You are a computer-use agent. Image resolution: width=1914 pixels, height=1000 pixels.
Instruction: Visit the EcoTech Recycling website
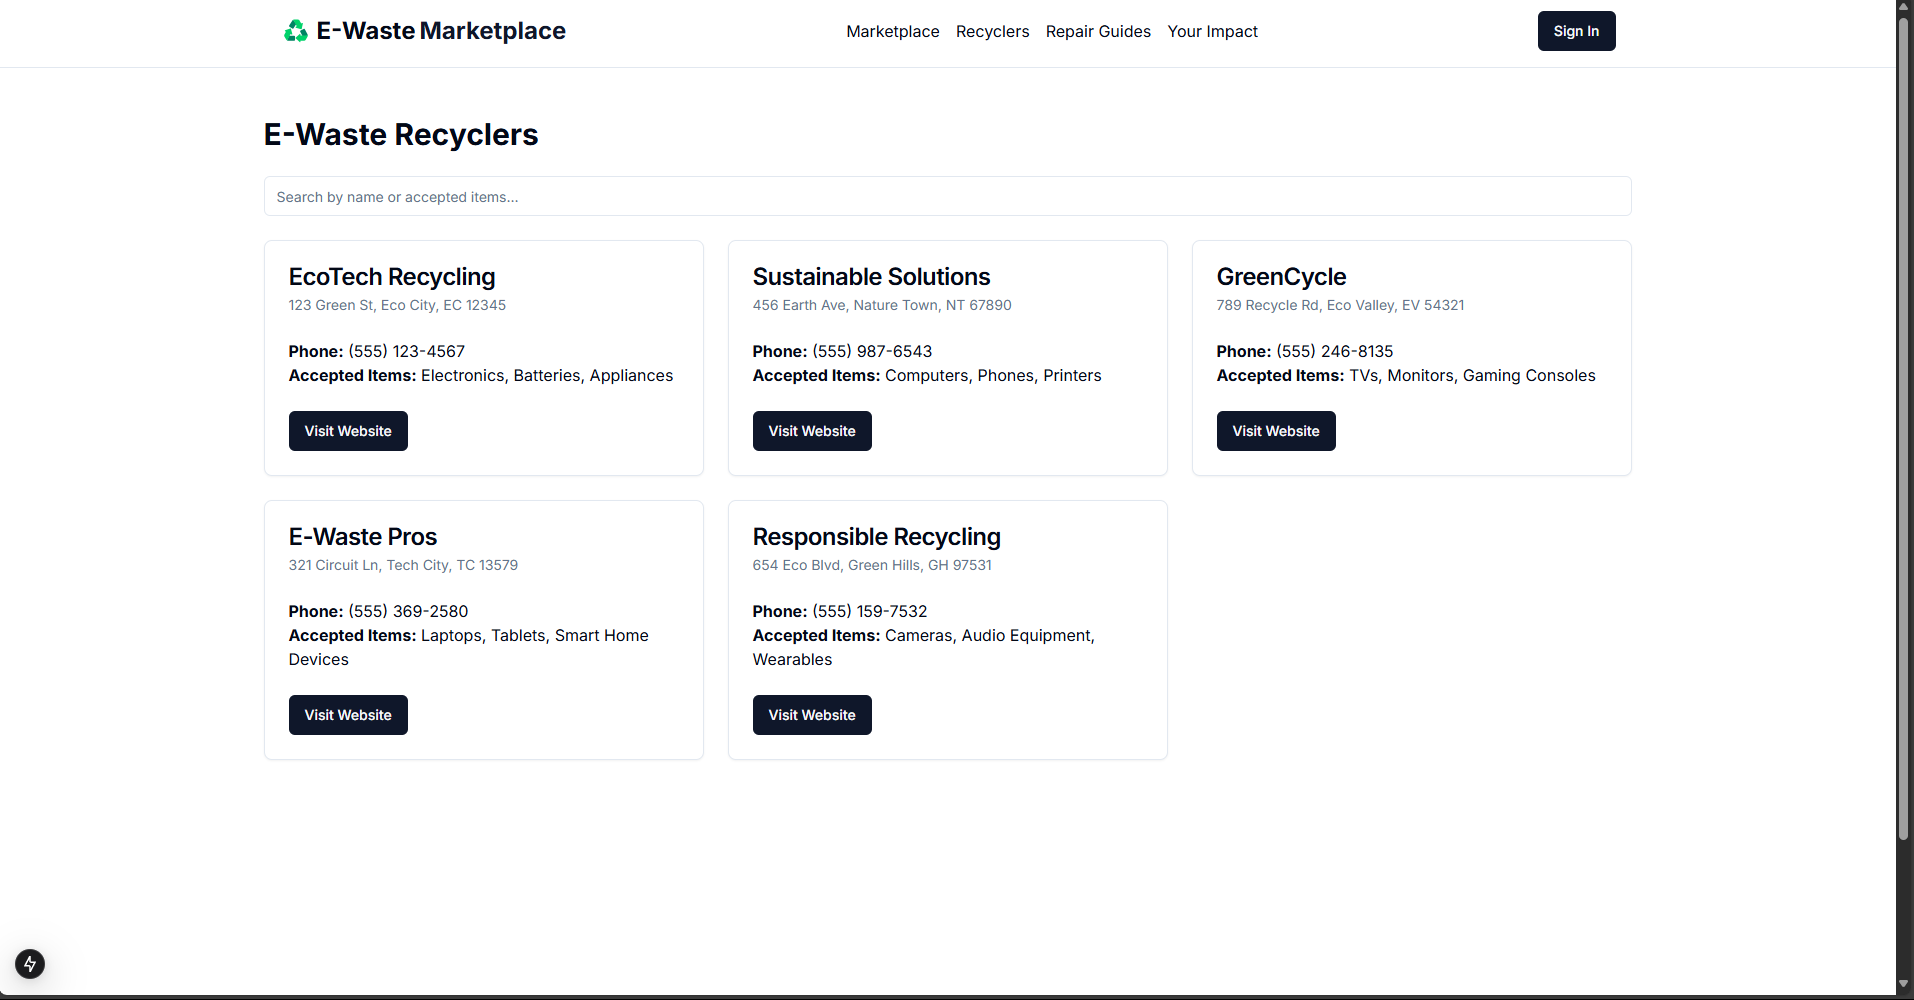(347, 430)
